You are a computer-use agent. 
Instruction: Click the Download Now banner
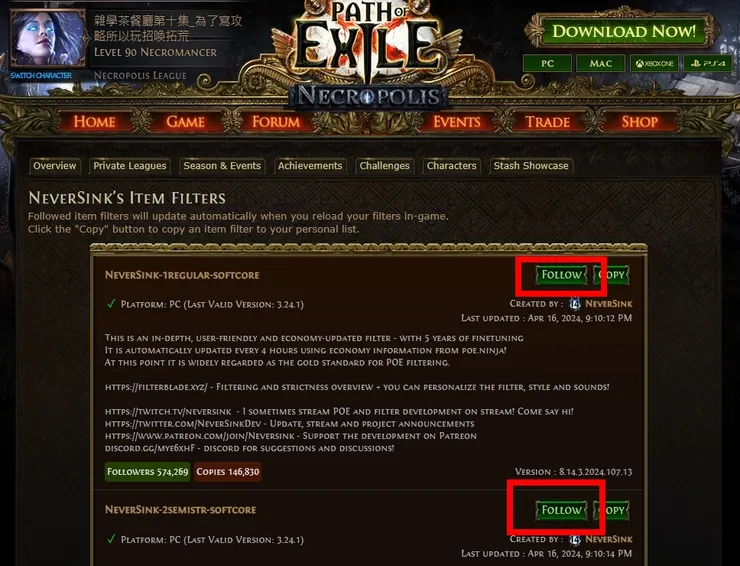coord(623,31)
